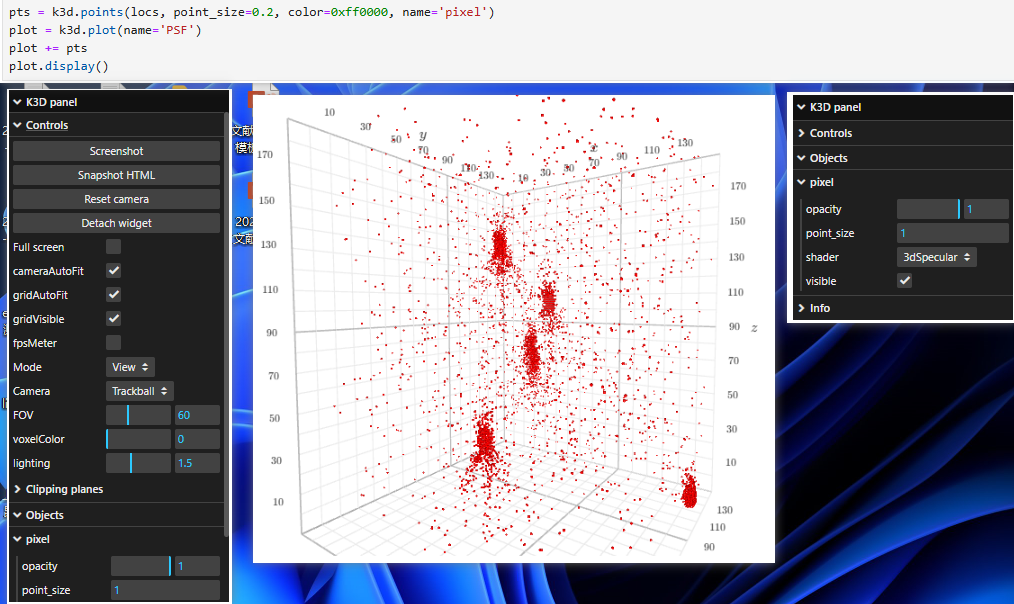1014x604 pixels.
Task: Toggle pixel visible checkbox in right panel
Action: tap(904, 281)
